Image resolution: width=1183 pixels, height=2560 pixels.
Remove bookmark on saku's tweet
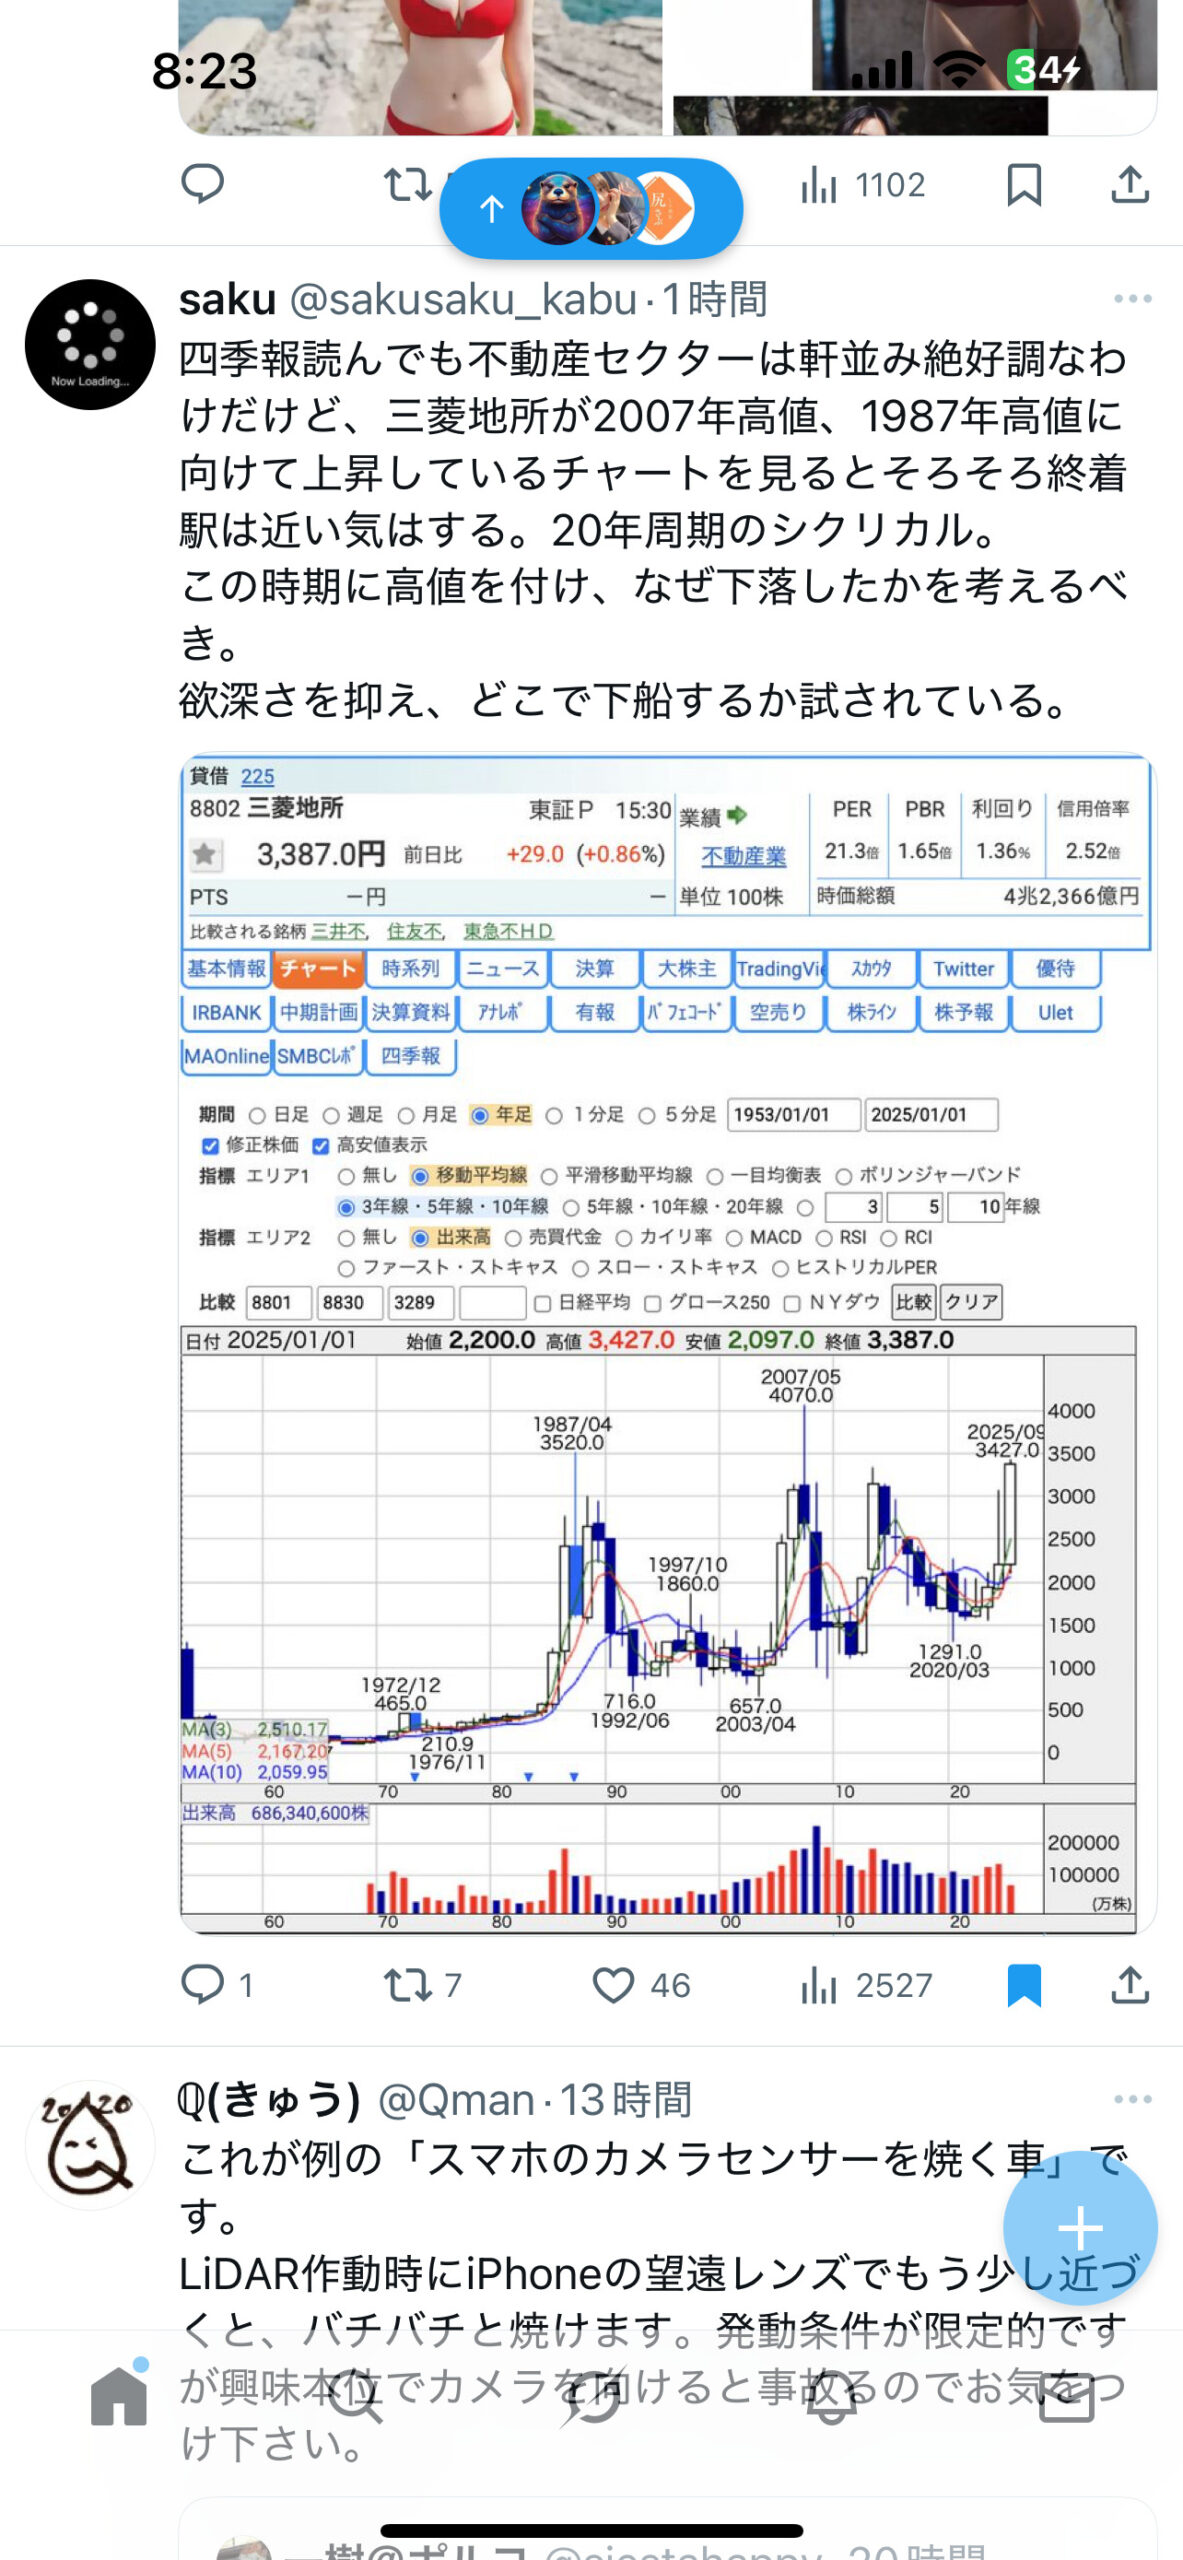1024,1984
